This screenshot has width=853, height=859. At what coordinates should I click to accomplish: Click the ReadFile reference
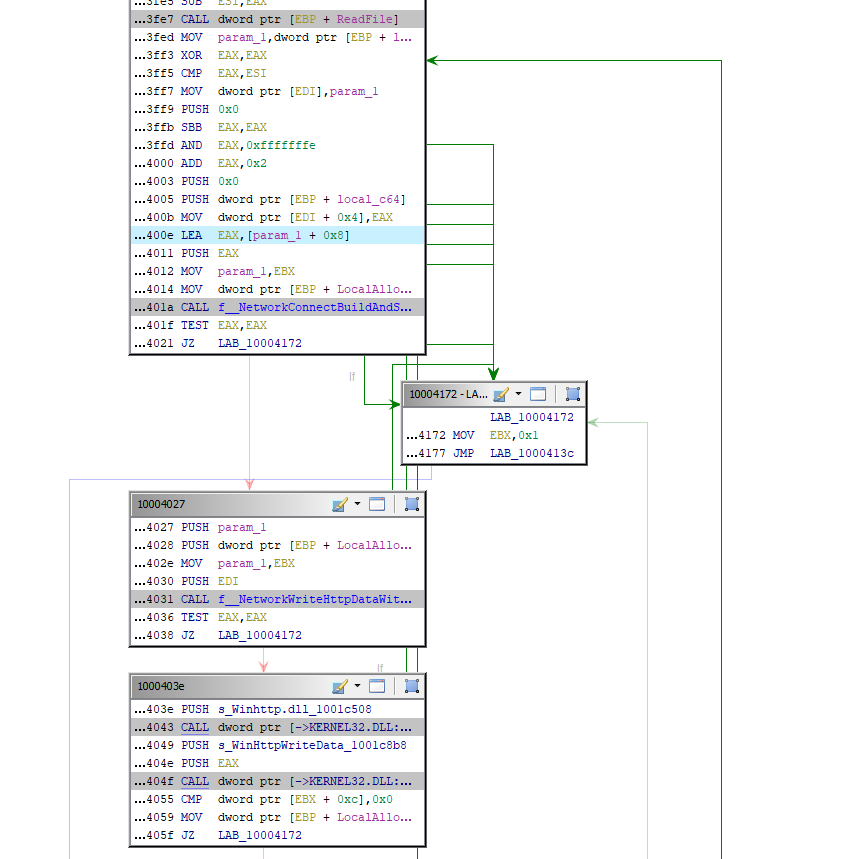pyautogui.click(x=347, y=19)
